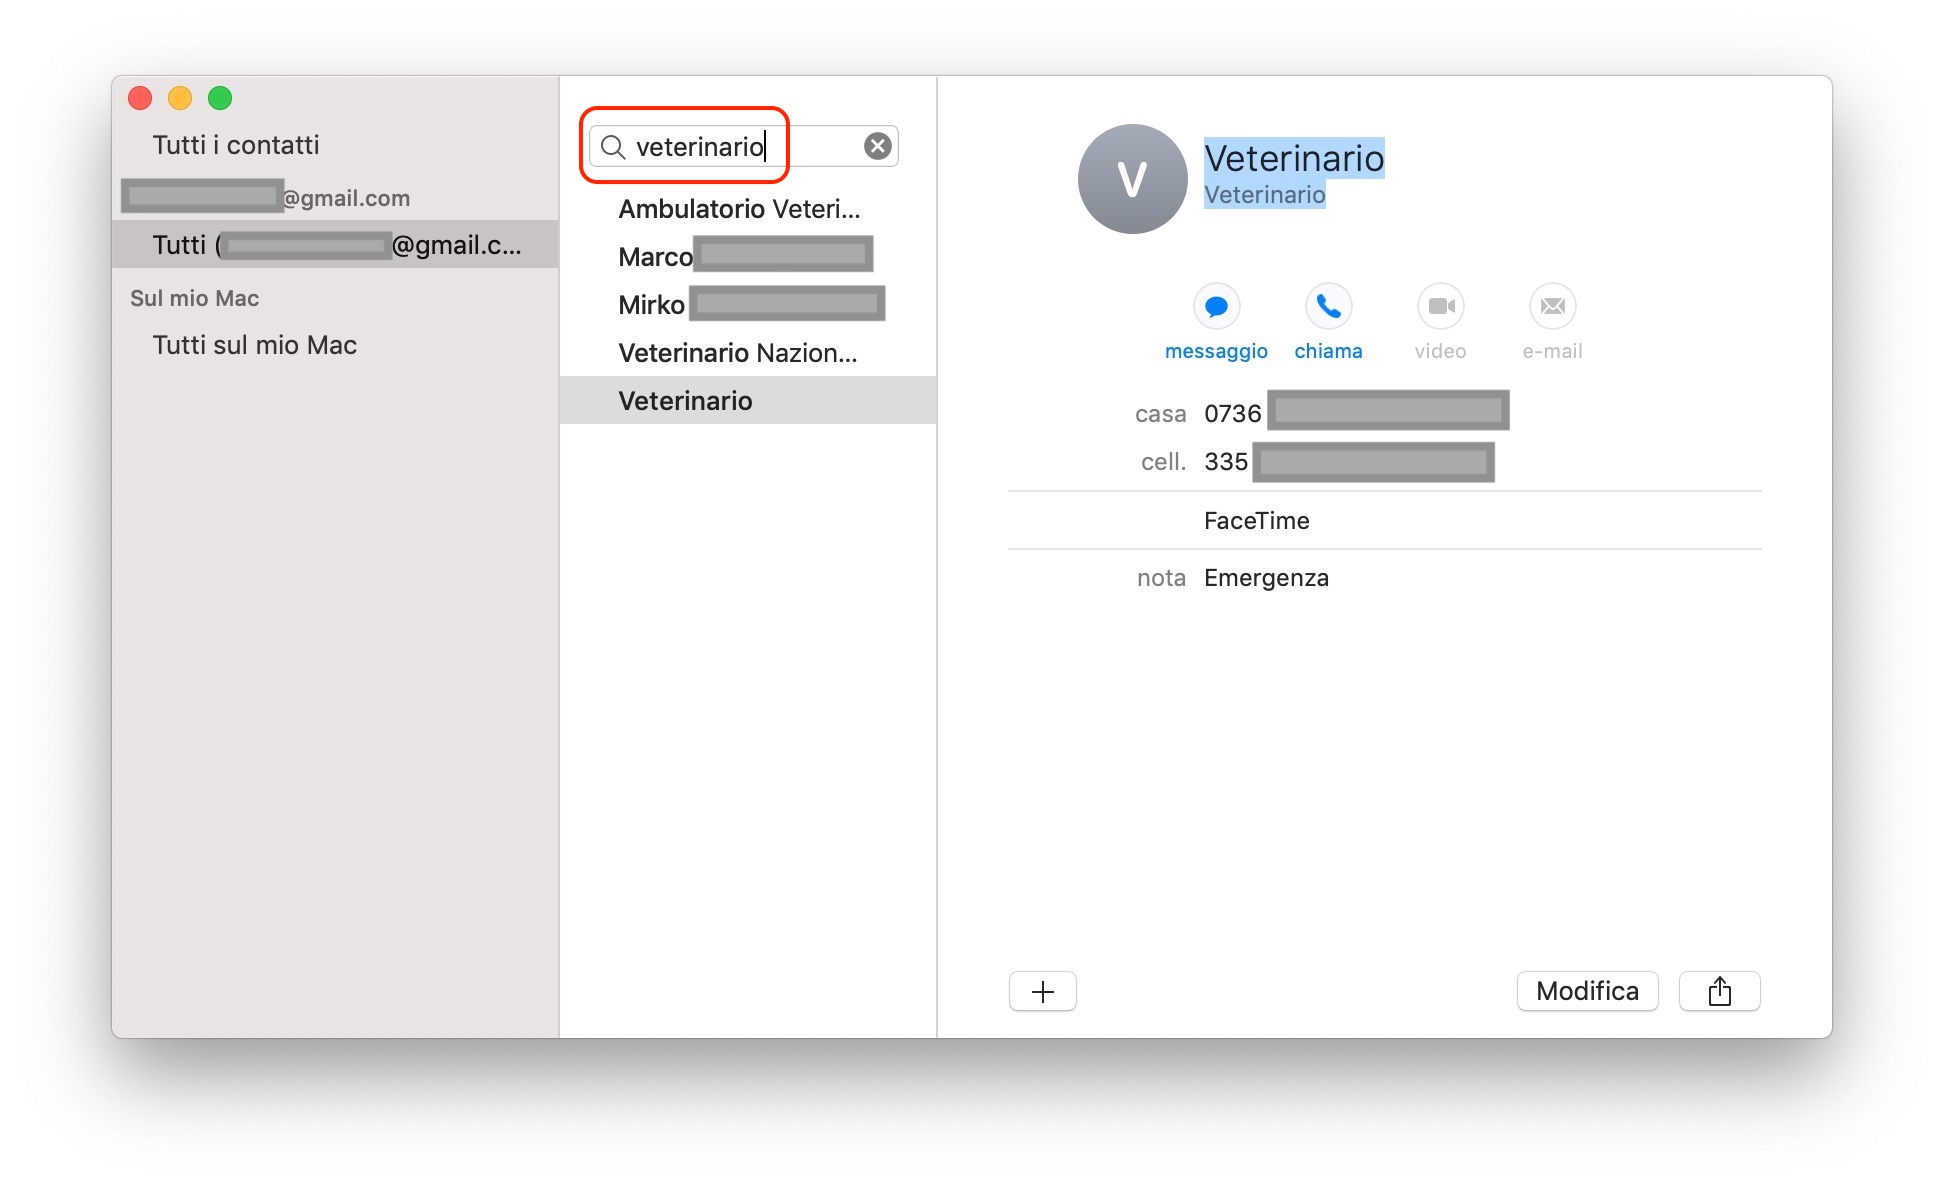Viewport: 1944px width, 1186px height.
Task: Click the FaceTime row
Action: click(1256, 521)
